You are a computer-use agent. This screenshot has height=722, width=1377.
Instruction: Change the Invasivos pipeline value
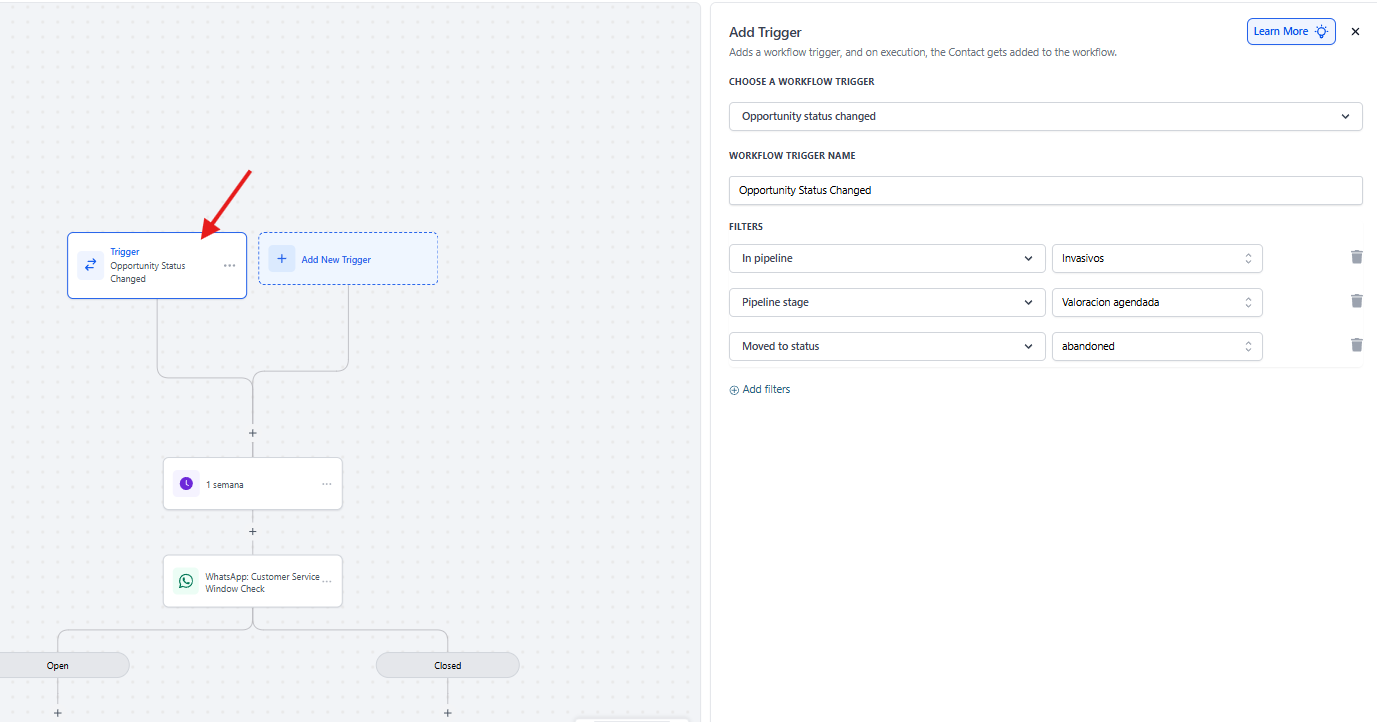[1156, 258]
